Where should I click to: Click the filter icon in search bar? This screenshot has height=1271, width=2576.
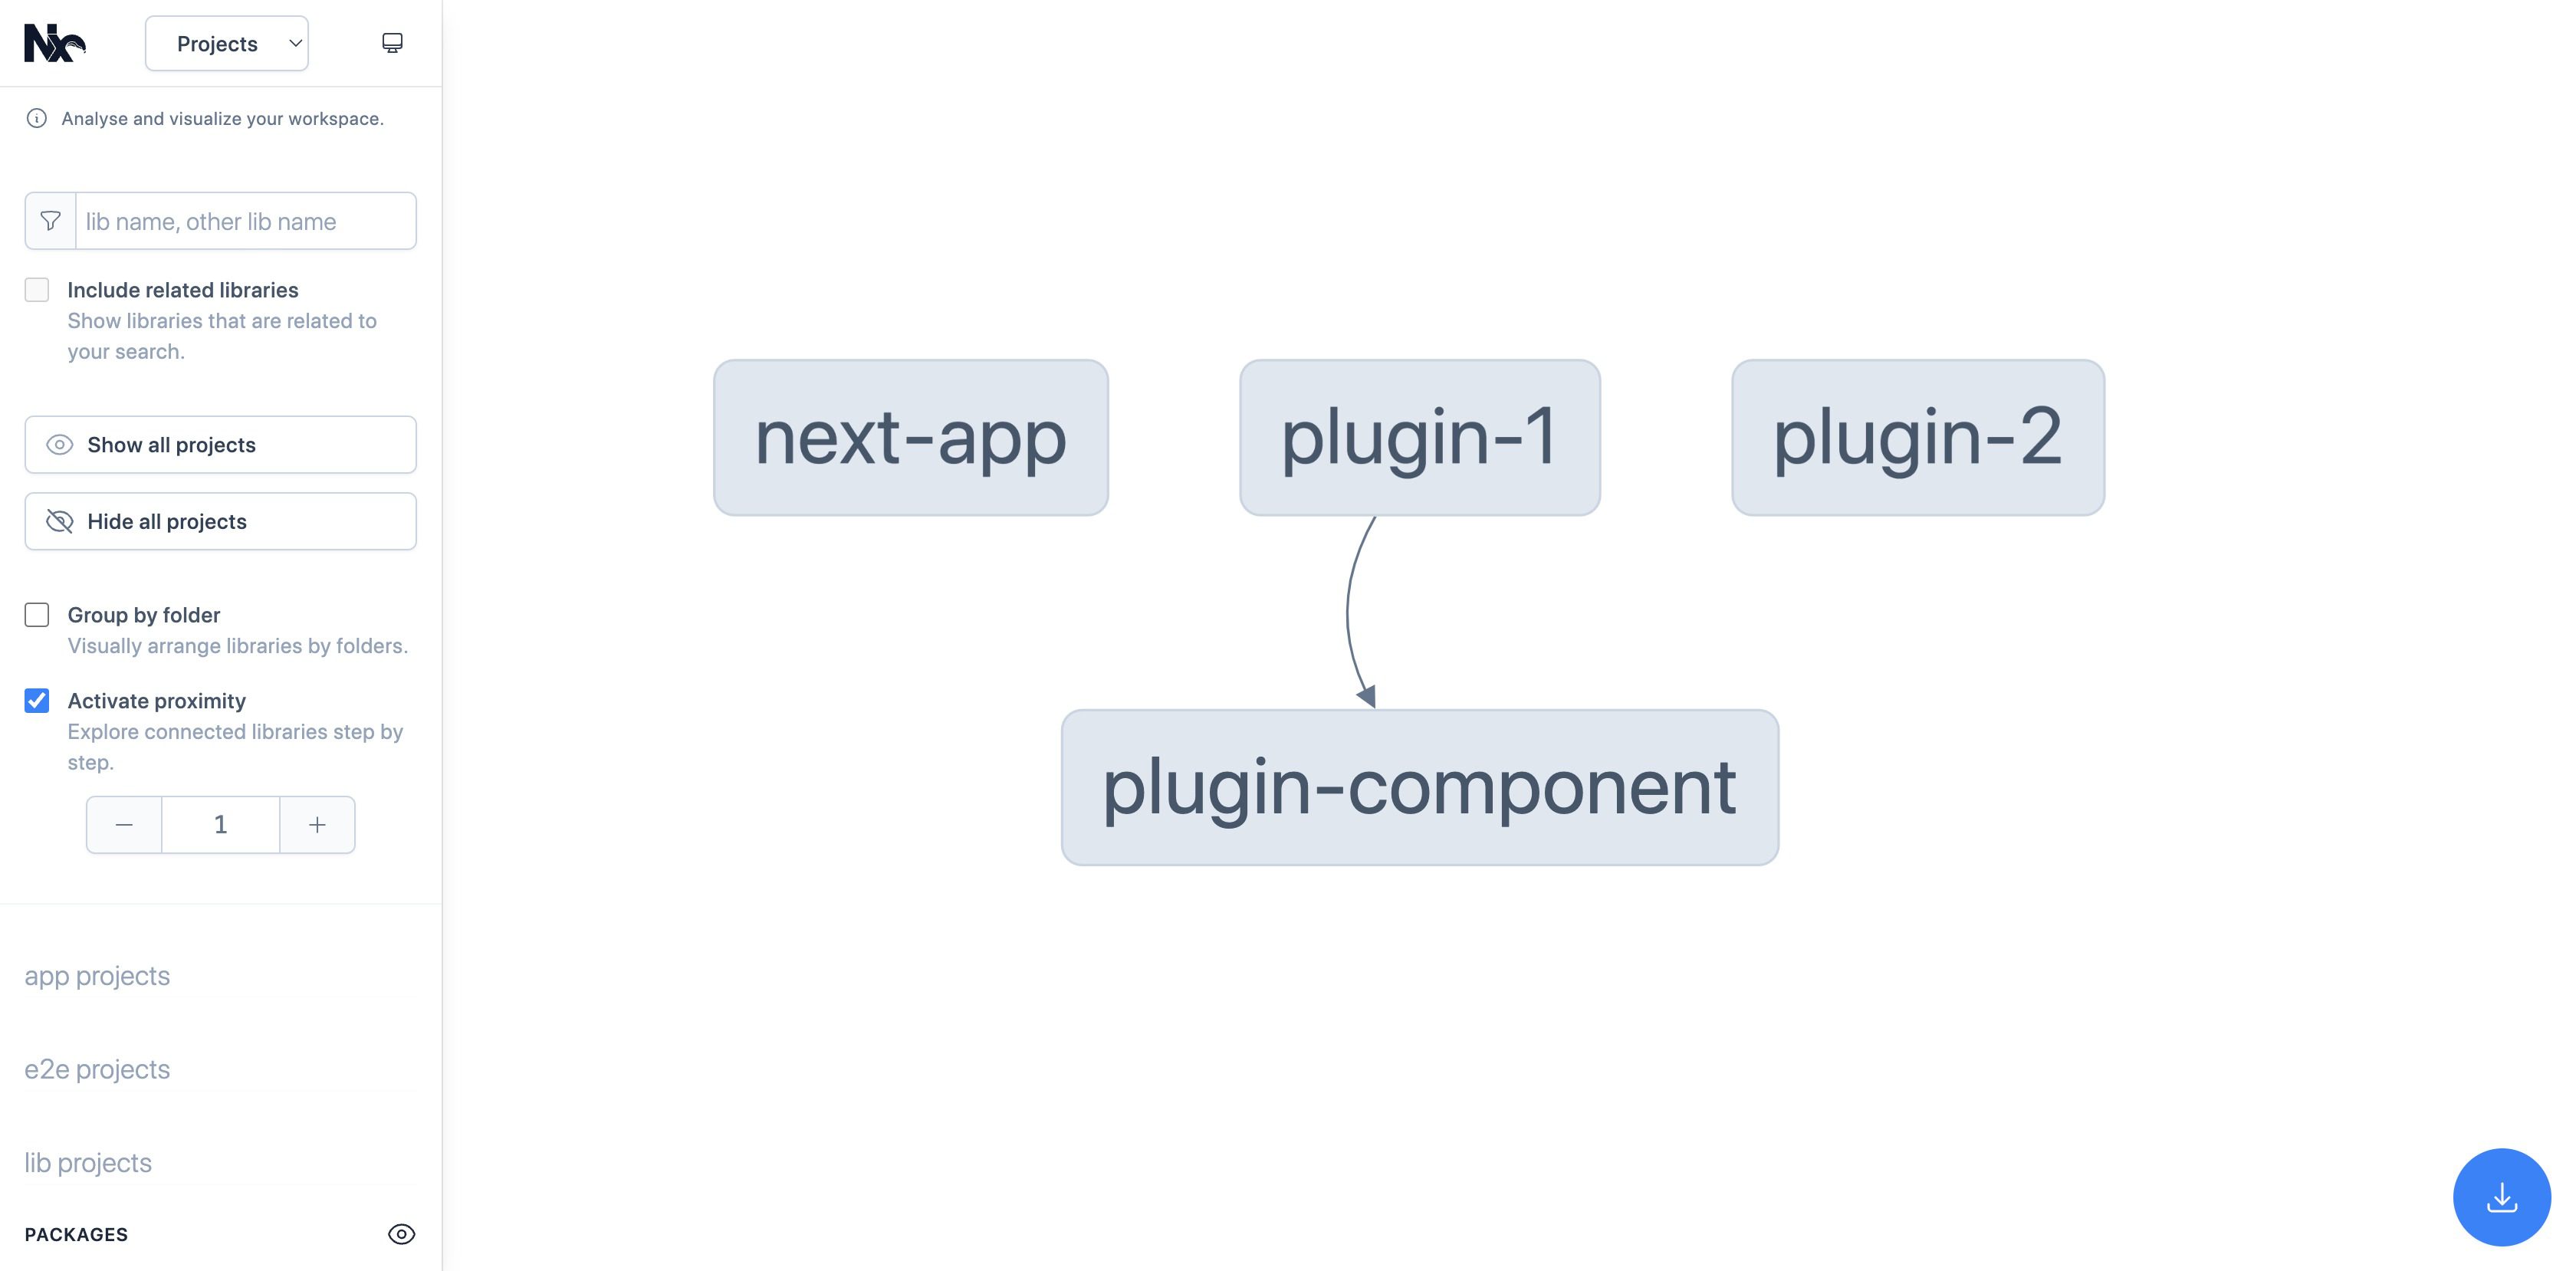coord(51,220)
